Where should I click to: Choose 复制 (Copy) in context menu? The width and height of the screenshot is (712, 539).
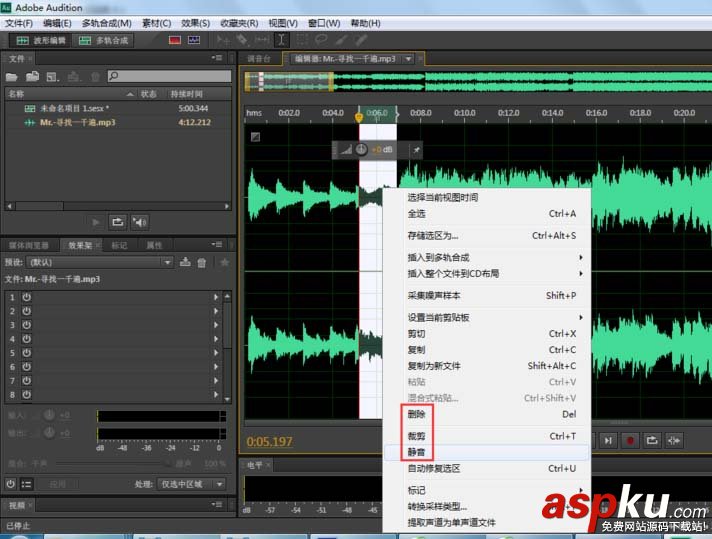click(487, 350)
